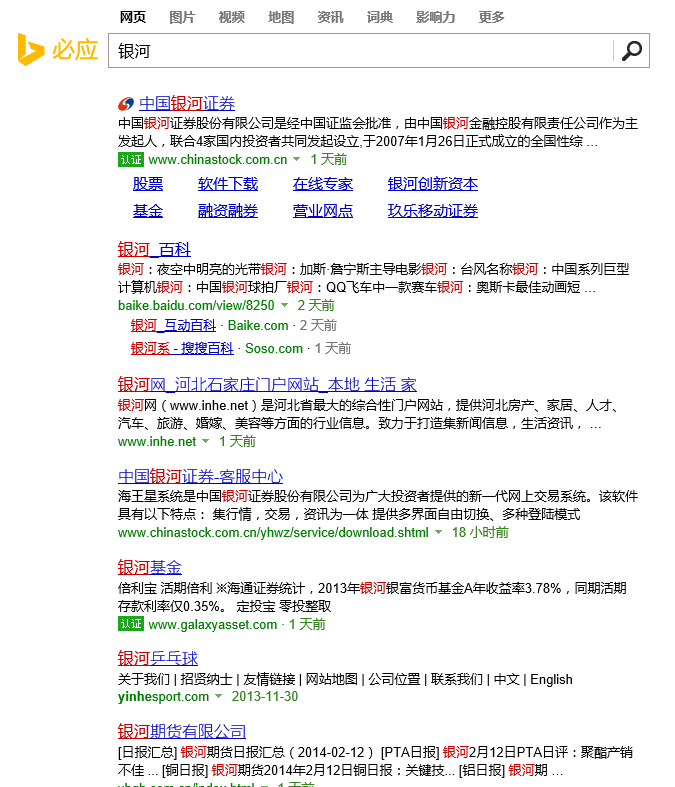
Task: Click the www.inhe.net green URL
Action: pyautogui.click(x=157, y=442)
